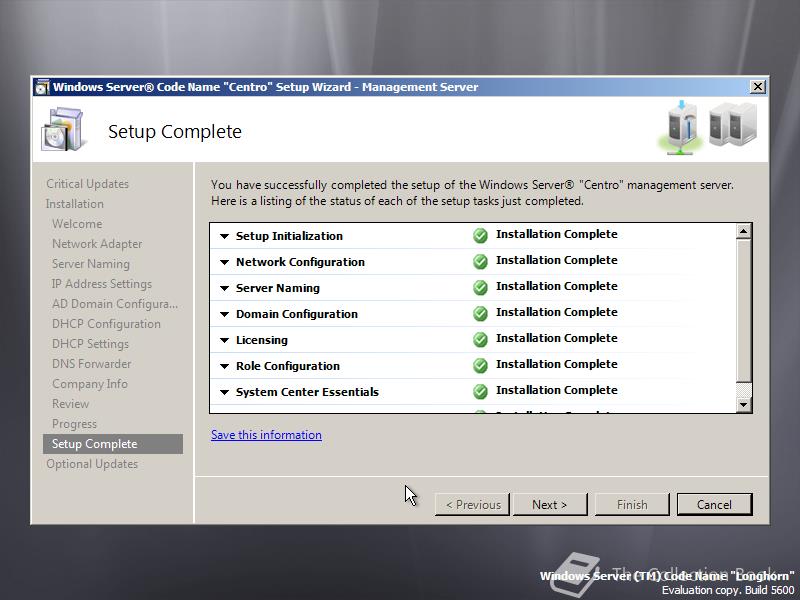This screenshot has width=800, height=600.
Task: Select highlighted Setup Complete sidebar step
Action: pos(113,444)
